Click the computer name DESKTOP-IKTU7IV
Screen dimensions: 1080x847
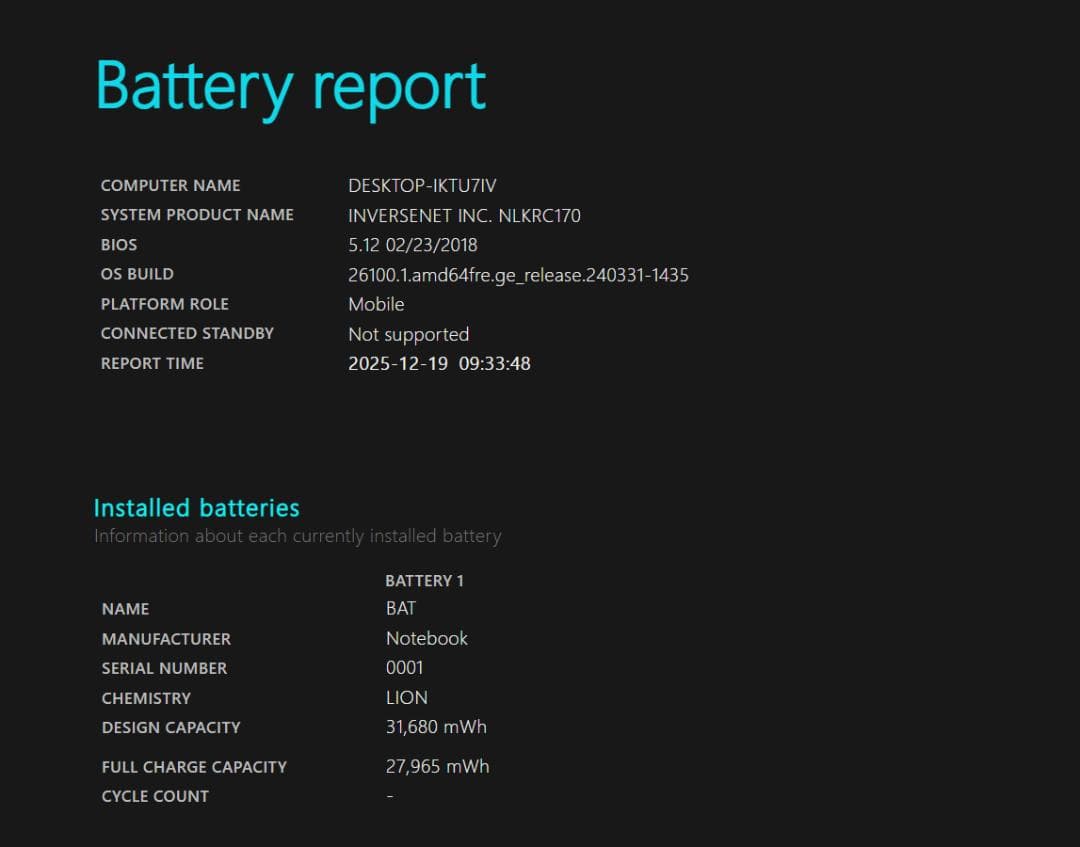click(x=422, y=185)
